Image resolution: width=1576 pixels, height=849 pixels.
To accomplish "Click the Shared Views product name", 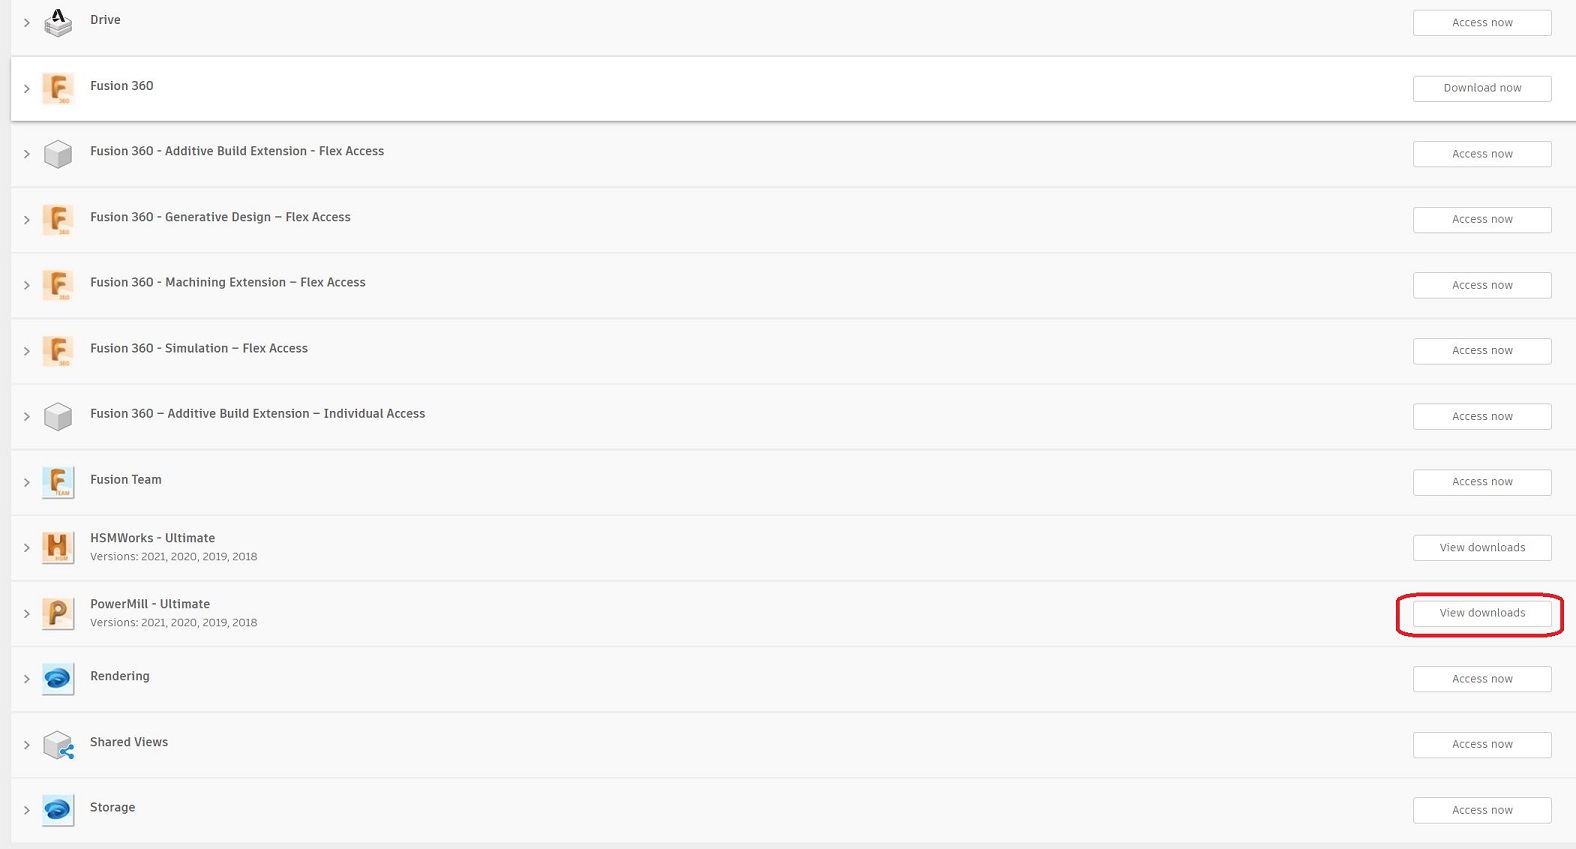I will (129, 742).
